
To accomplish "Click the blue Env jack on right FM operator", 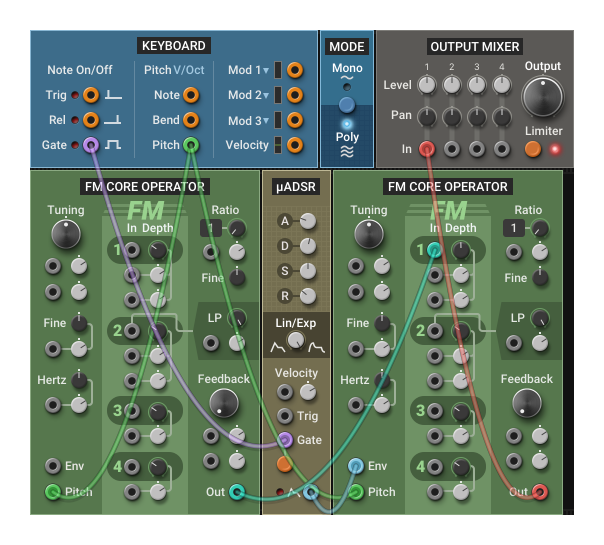I will (x=355, y=466).
